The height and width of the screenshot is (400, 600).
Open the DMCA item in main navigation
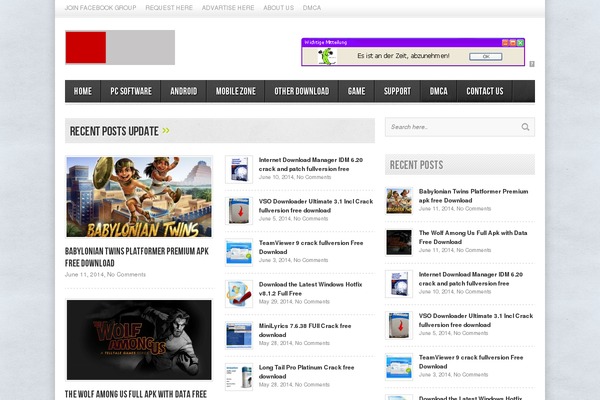[x=439, y=91]
